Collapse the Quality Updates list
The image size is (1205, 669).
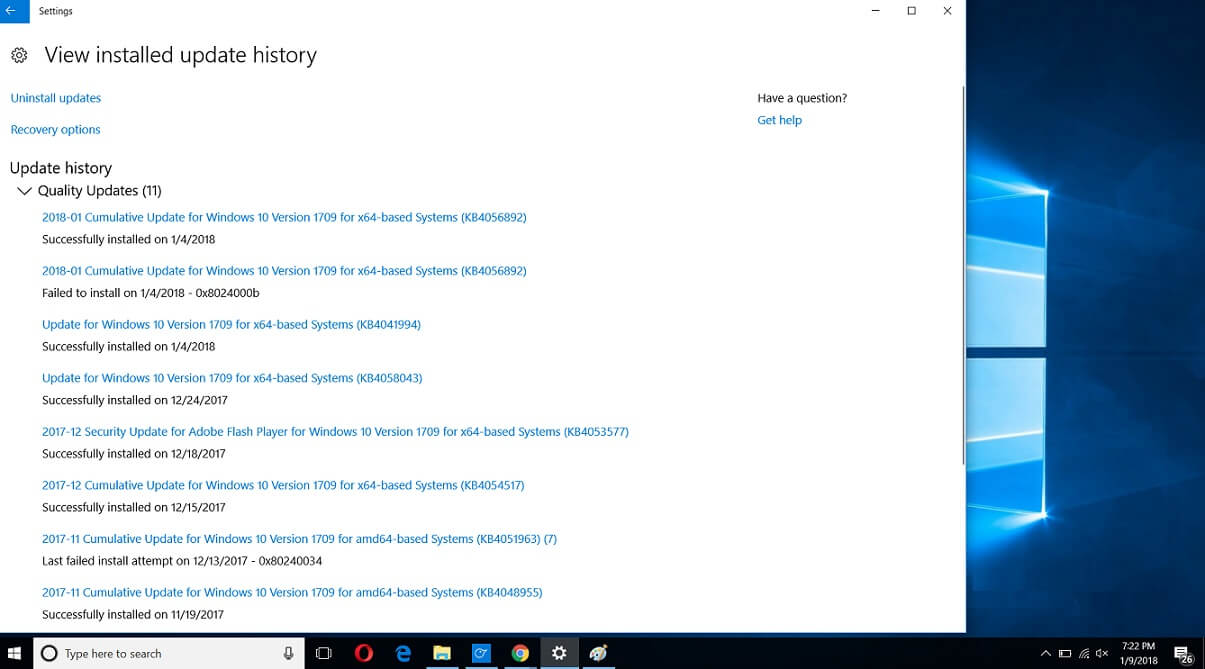25,190
